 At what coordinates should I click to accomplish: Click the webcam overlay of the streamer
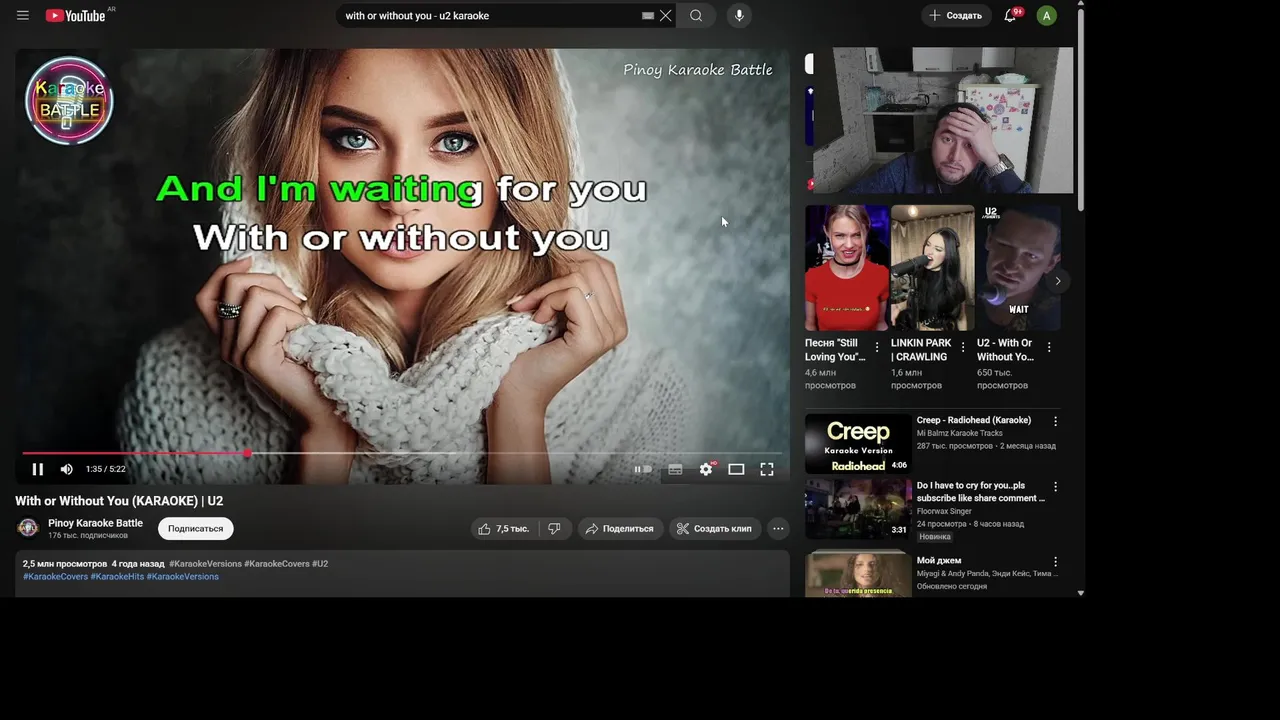pos(943,120)
